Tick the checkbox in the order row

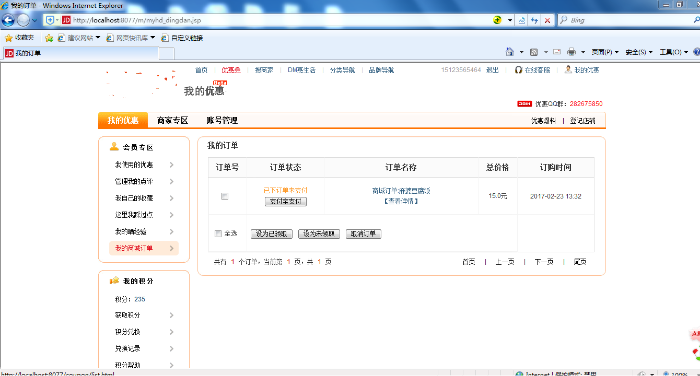click(224, 196)
